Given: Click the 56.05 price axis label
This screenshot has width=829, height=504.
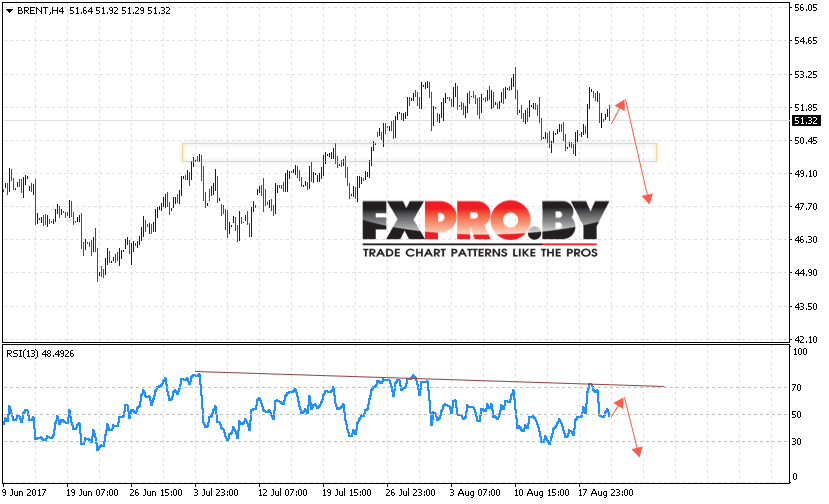Looking at the screenshot, I should 806,8.
